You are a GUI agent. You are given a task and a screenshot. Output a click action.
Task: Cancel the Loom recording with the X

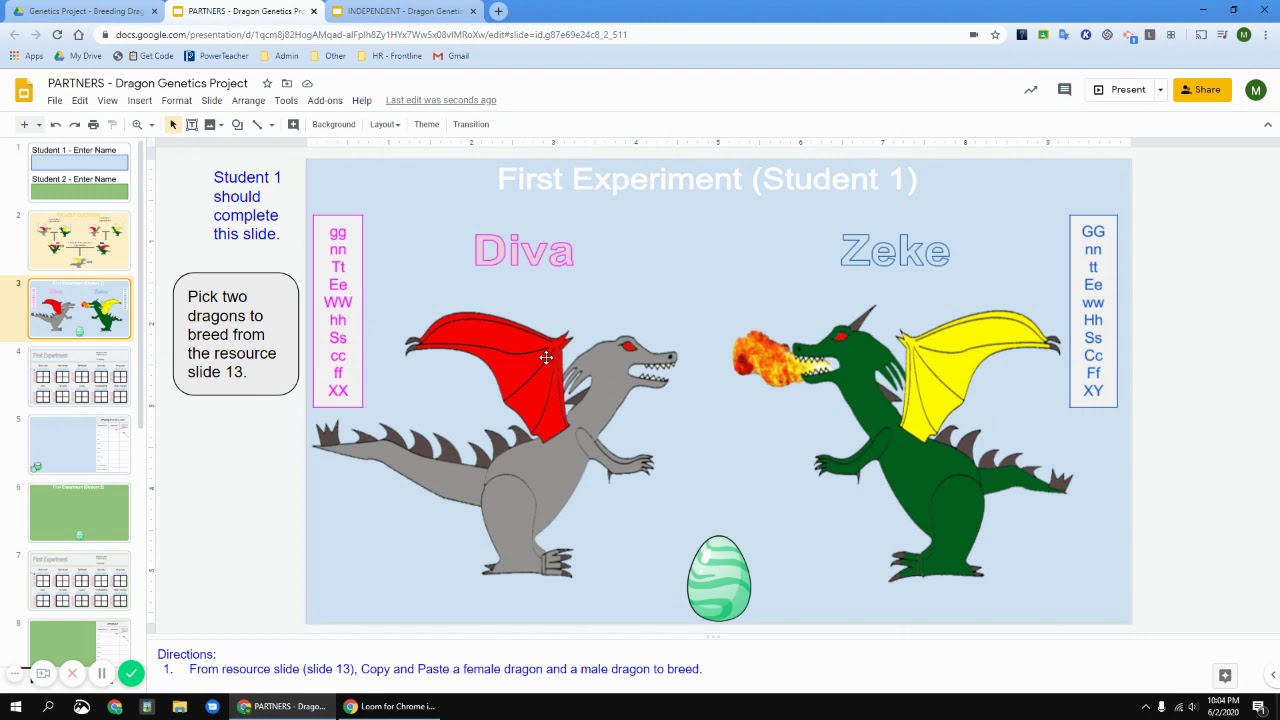point(72,674)
